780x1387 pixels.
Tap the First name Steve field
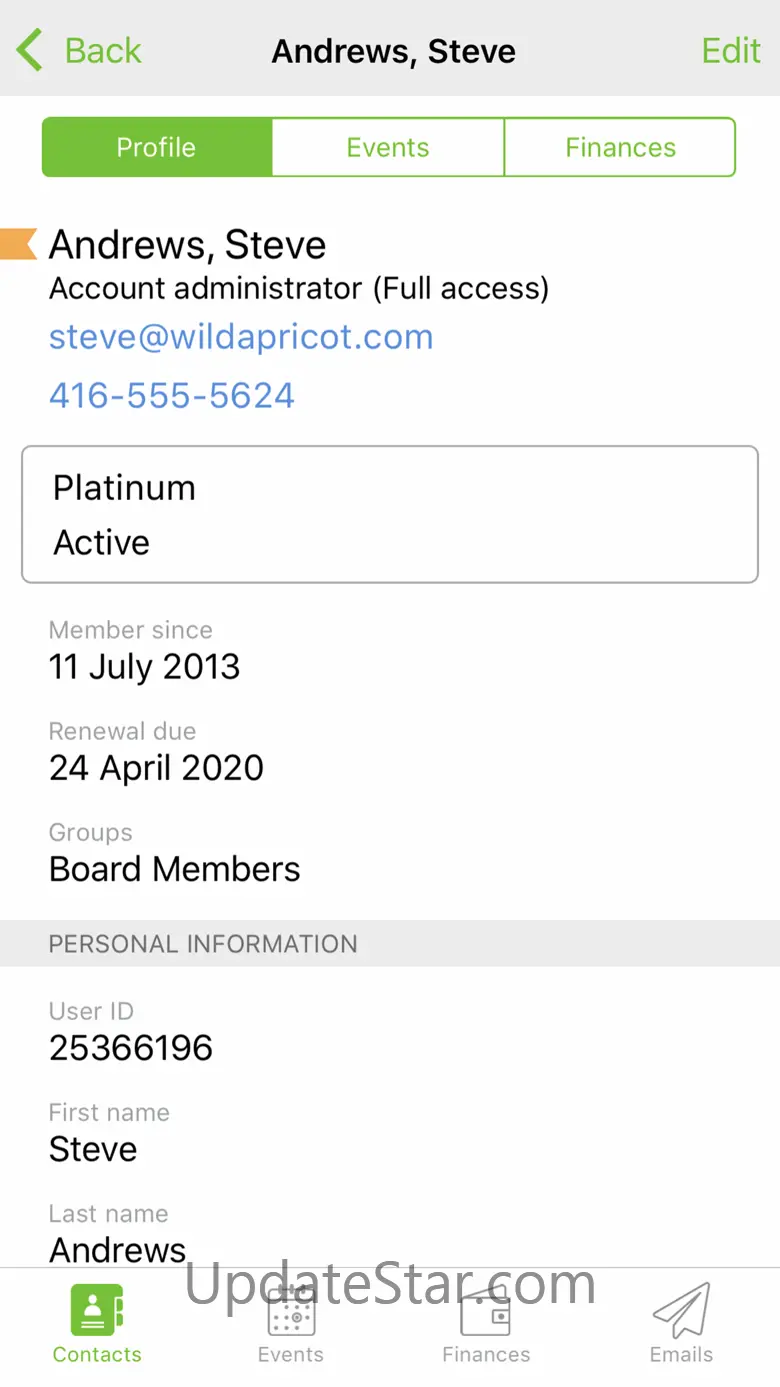[93, 1149]
